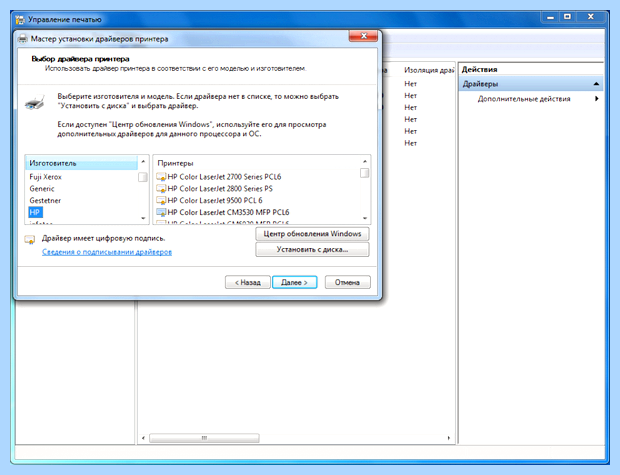Maximize the Print Management window
This screenshot has width=620, height=475.
pos(568,17)
